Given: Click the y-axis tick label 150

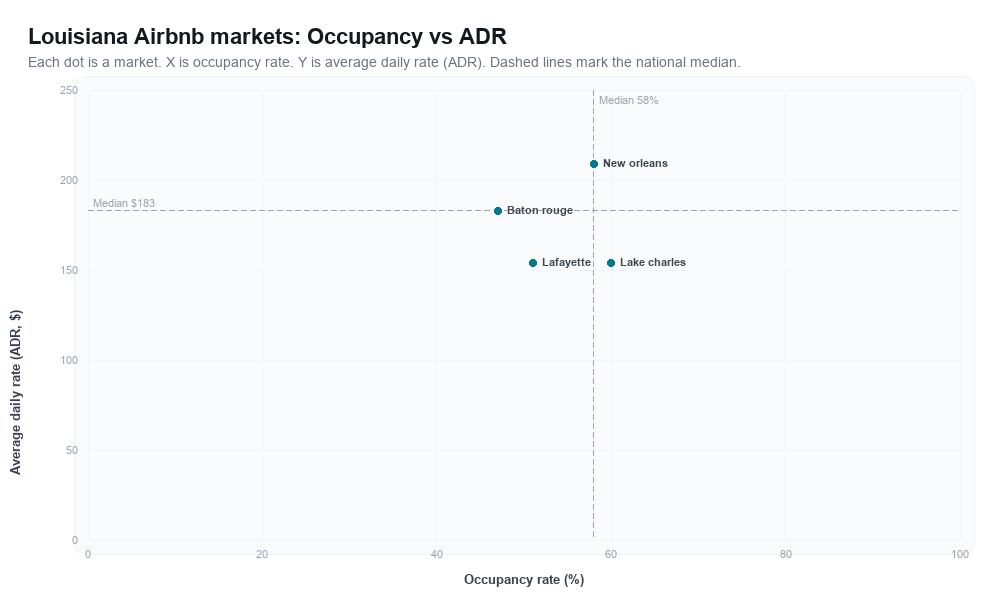Looking at the screenshot, I should (69, 270).
